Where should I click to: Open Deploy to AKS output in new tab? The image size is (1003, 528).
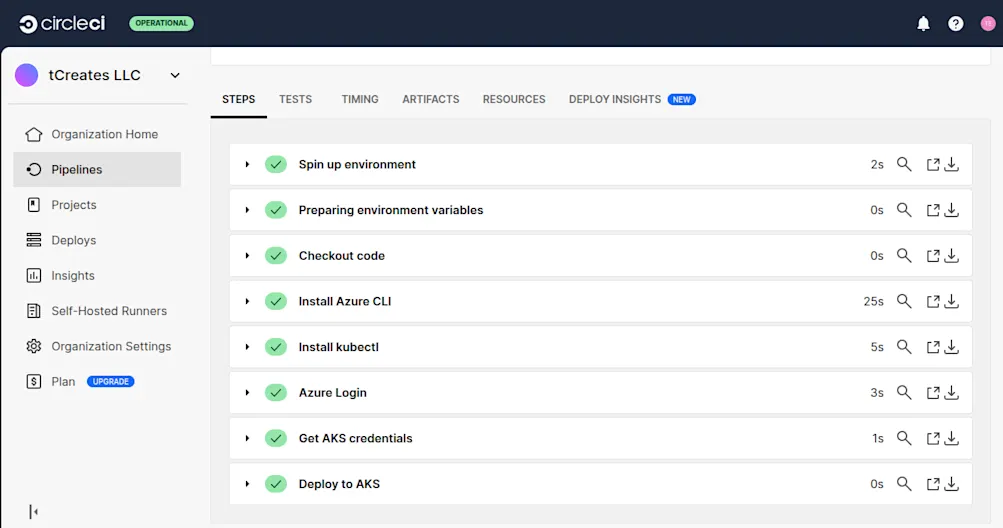pos(933,484)
